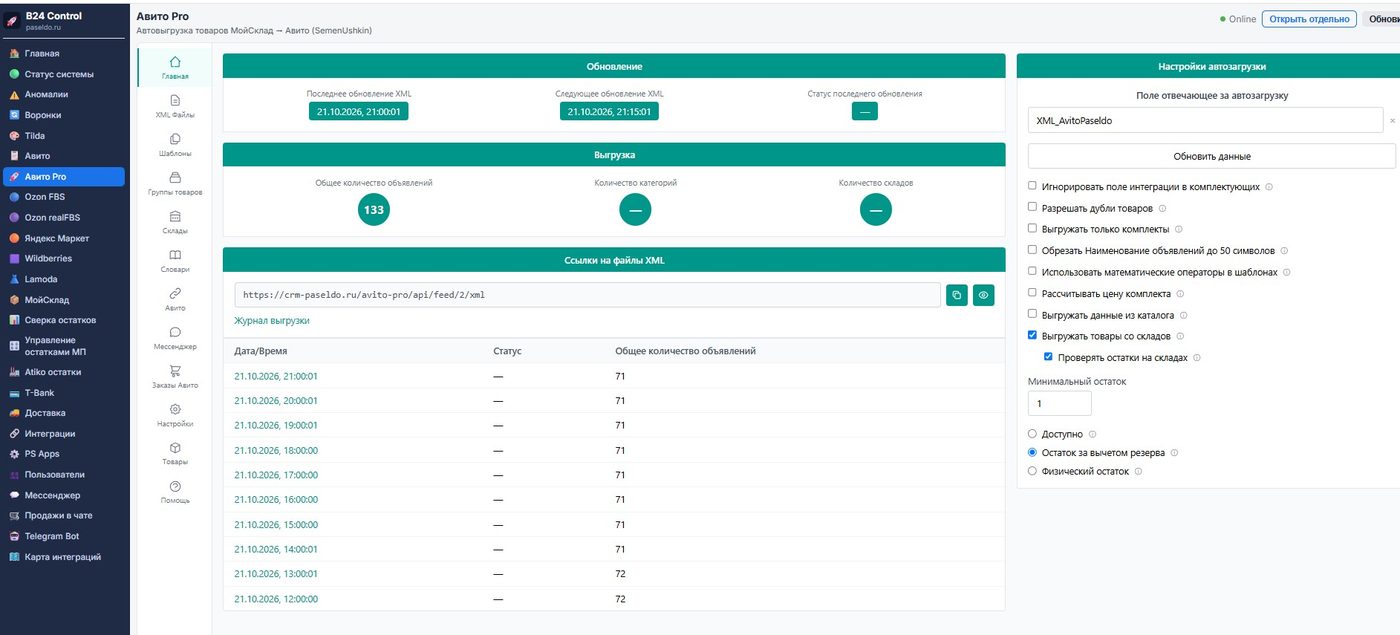Open XML Файлы section icon

point(175,101)
